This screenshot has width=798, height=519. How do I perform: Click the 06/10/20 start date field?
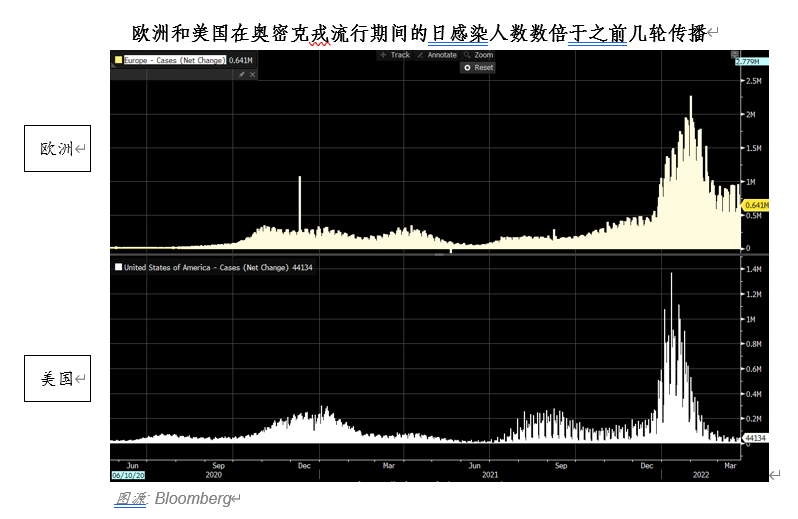(x=128, y=475)
